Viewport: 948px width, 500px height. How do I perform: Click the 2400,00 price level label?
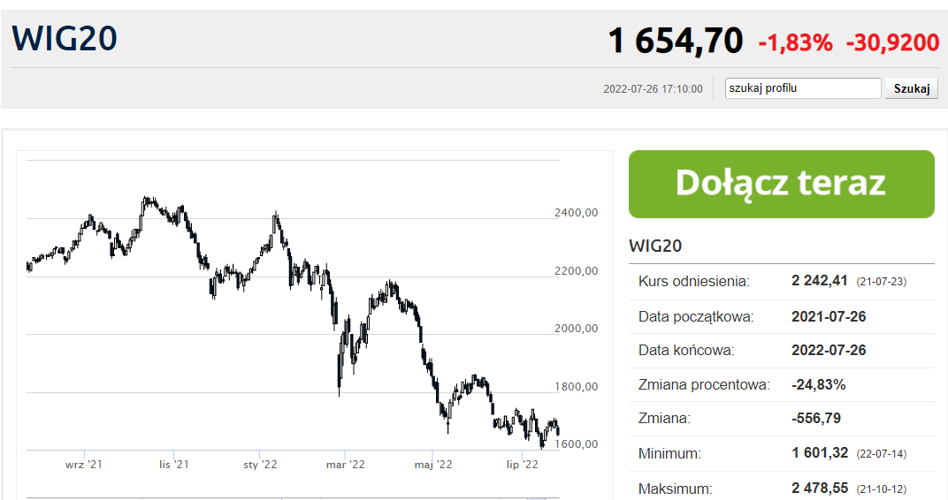pyautogui.click(x=576, y=213)
